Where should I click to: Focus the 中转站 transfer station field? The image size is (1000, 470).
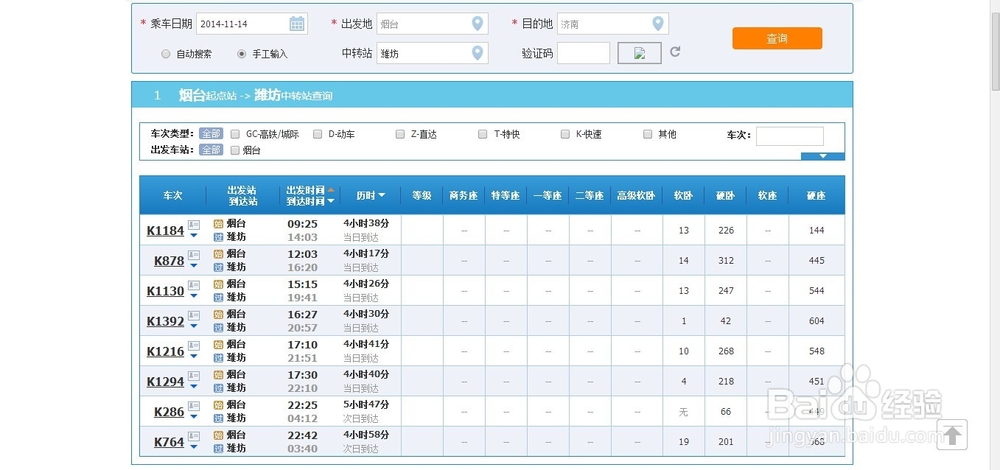tap(432, 53)
